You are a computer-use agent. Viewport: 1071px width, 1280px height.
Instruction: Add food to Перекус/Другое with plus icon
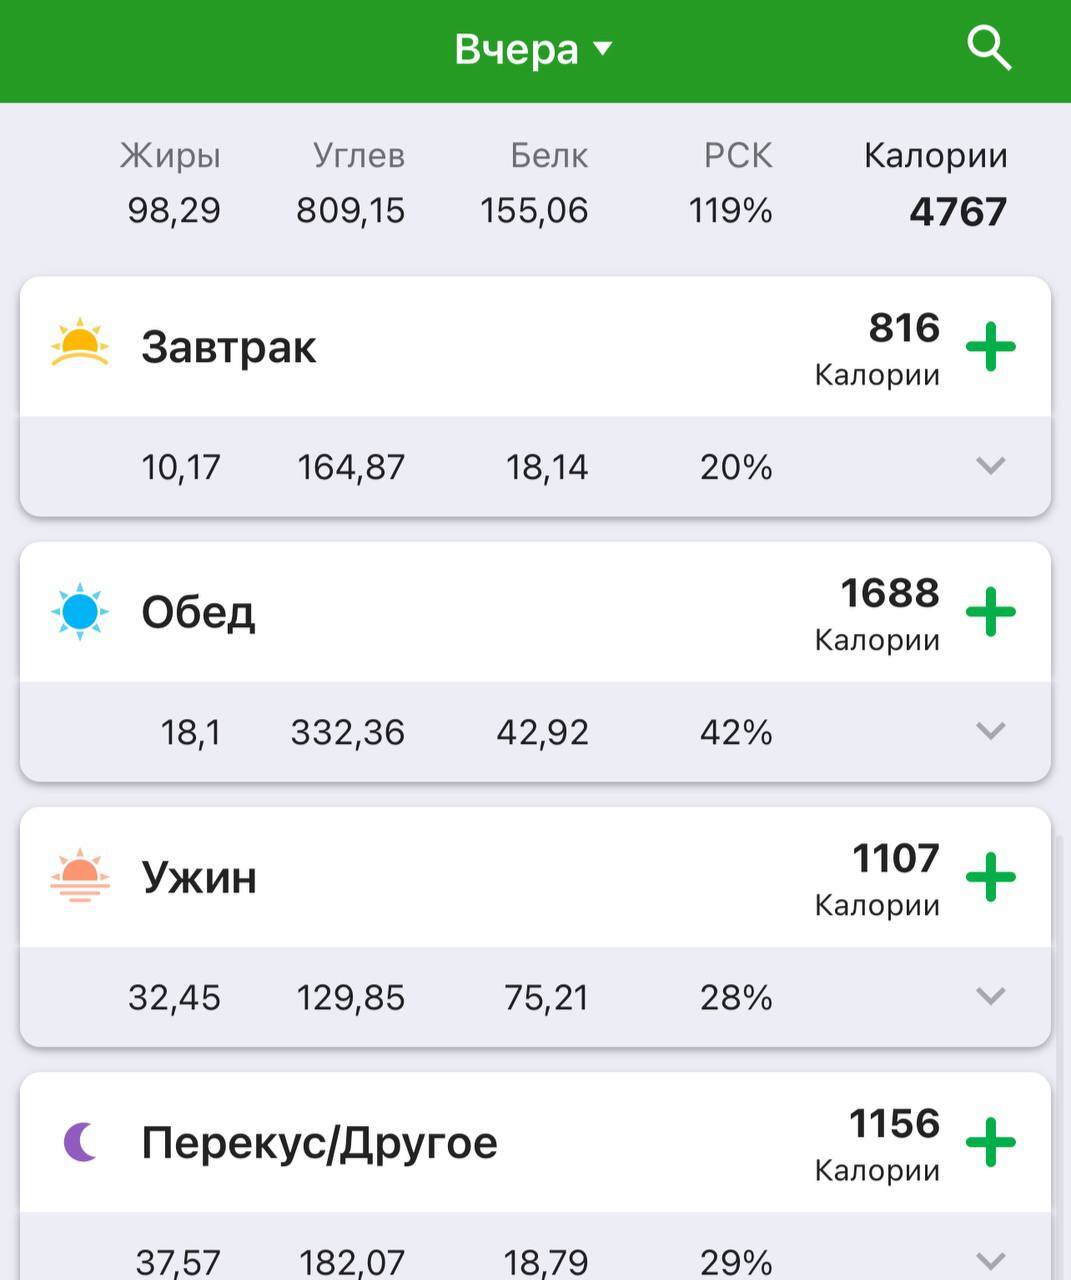pyautogui.click(x=990, y=1142)
